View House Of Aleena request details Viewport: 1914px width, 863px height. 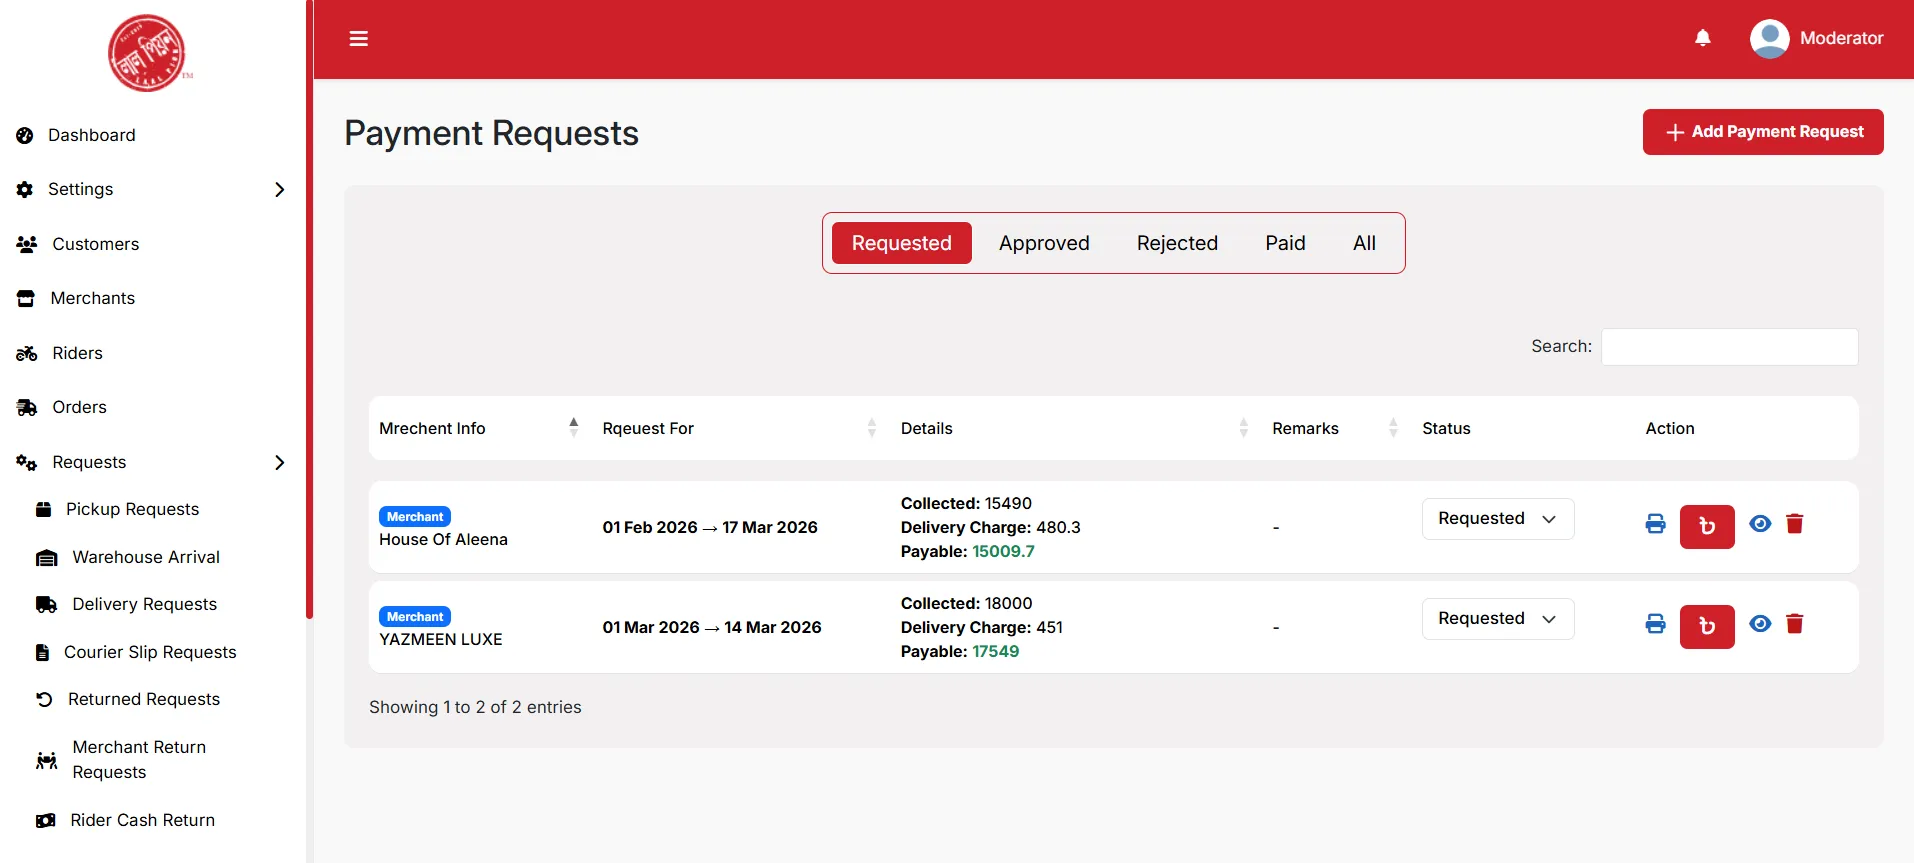tap(1761, 523)
